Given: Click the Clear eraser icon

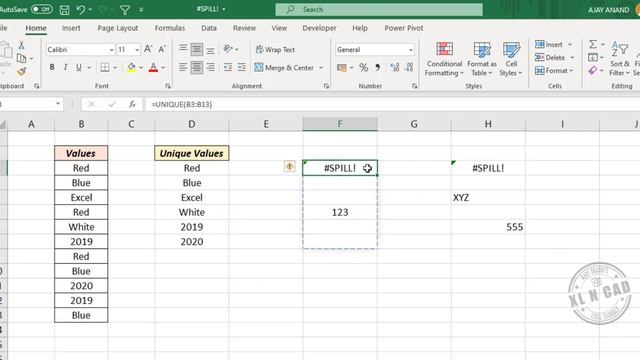Looking at the screenshot, I should click(593, 71).
